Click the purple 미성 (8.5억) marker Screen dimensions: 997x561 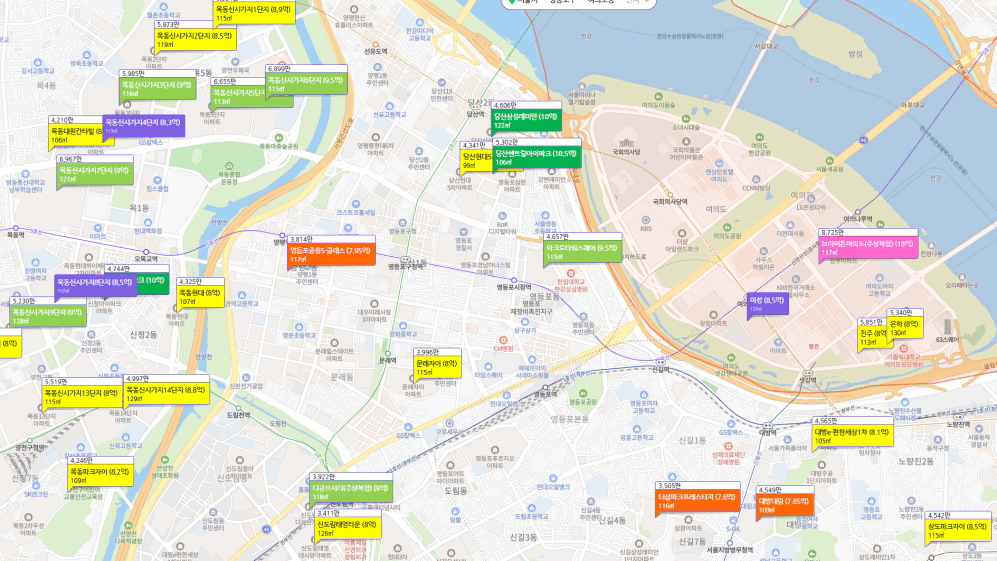point(767,302)
